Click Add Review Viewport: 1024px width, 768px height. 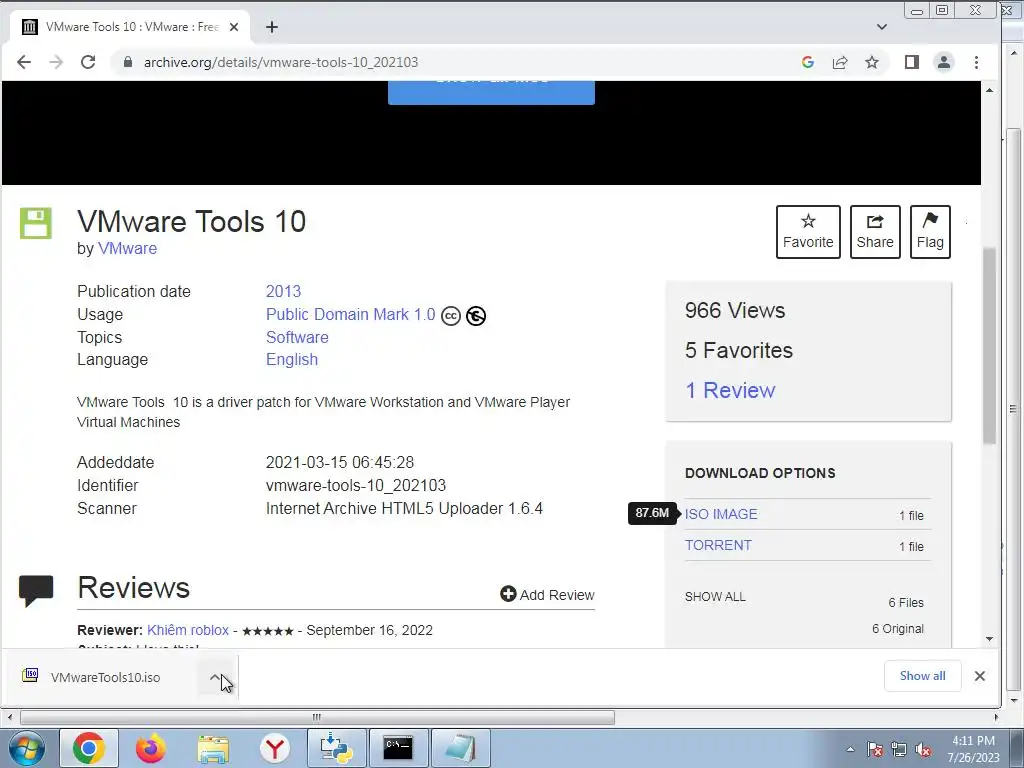pos(547,594)
